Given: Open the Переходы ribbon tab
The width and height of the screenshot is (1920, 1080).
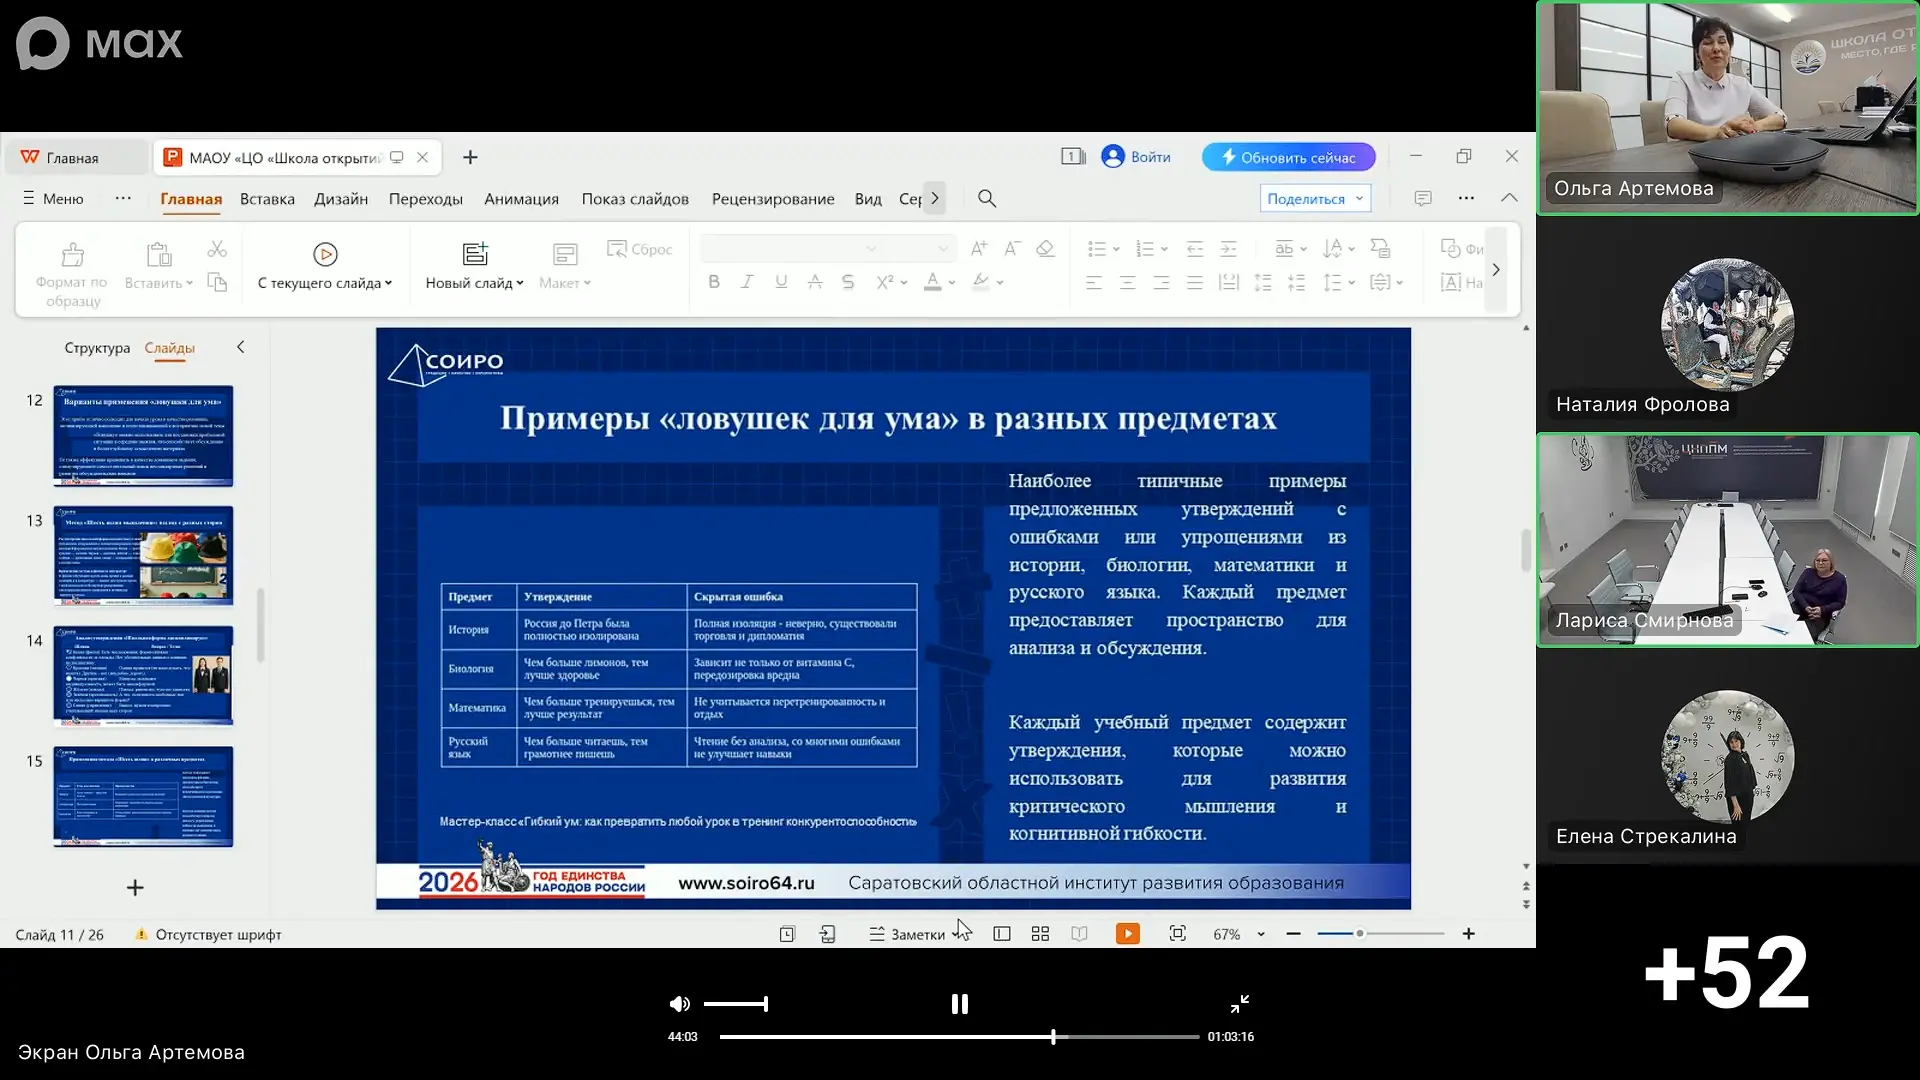Looking at the screenshot, I should (x=425, y=199).
